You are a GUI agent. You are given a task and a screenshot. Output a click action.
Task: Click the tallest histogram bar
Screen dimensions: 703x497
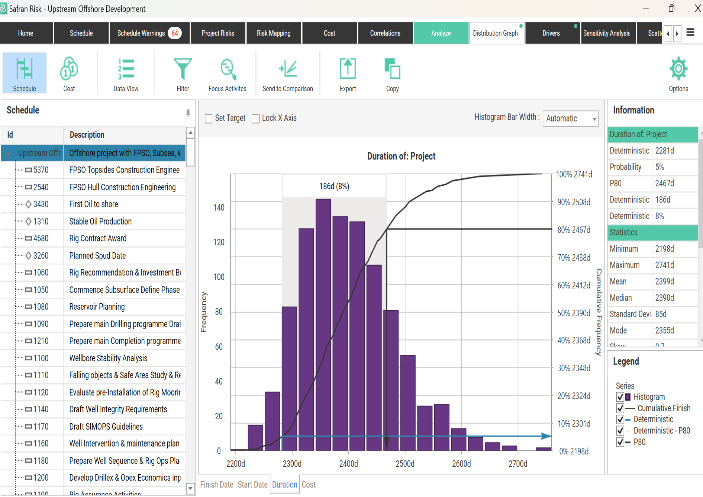pos(323,324)
